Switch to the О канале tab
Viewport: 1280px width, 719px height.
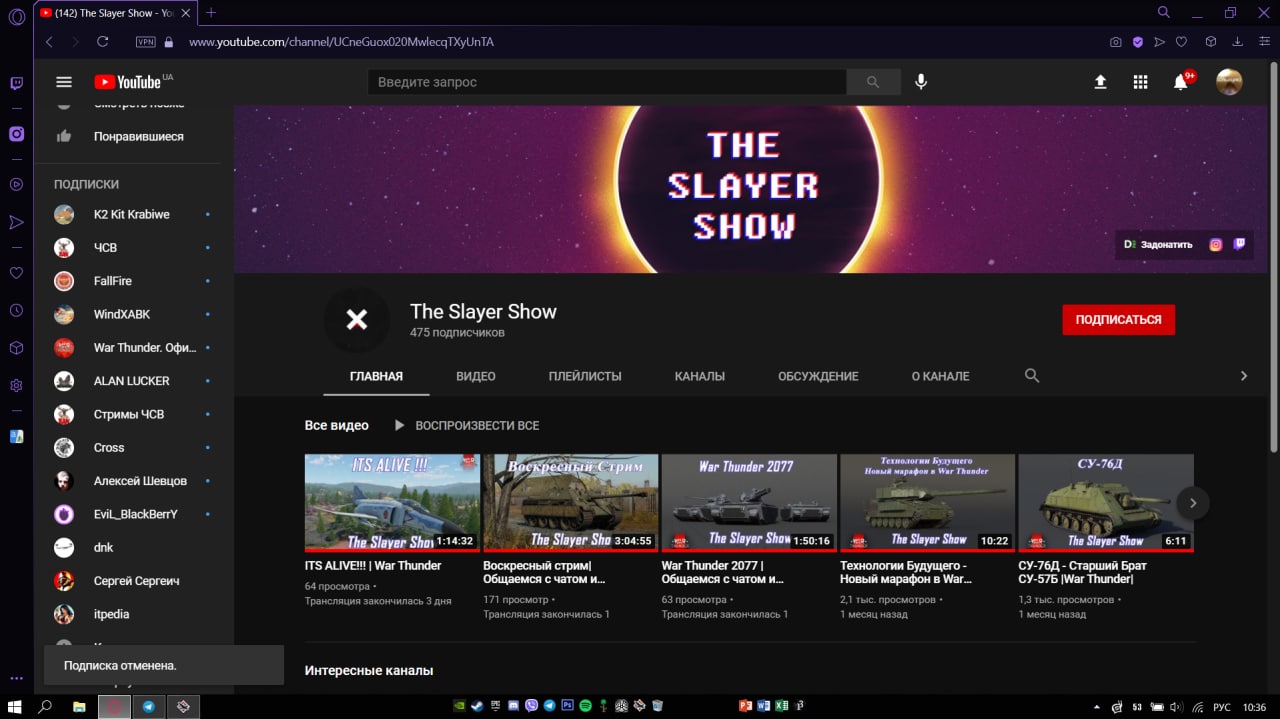coord(940,376)
